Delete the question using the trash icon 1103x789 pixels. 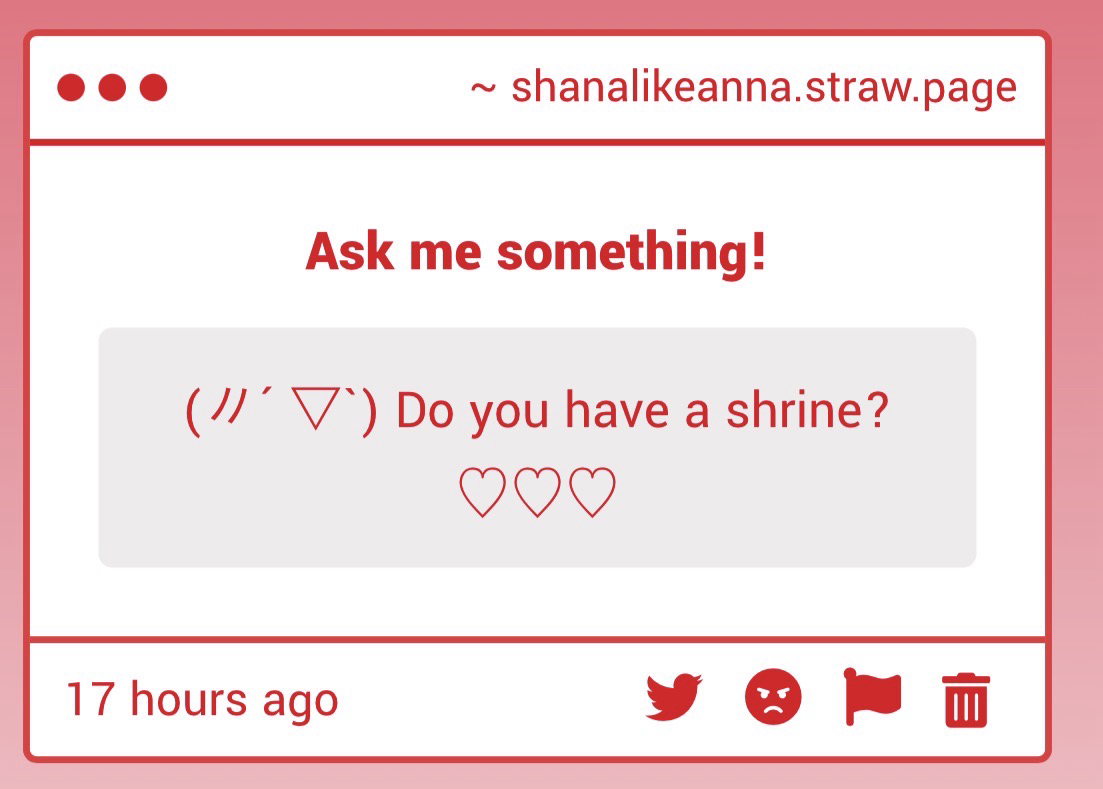pos(965,700)
